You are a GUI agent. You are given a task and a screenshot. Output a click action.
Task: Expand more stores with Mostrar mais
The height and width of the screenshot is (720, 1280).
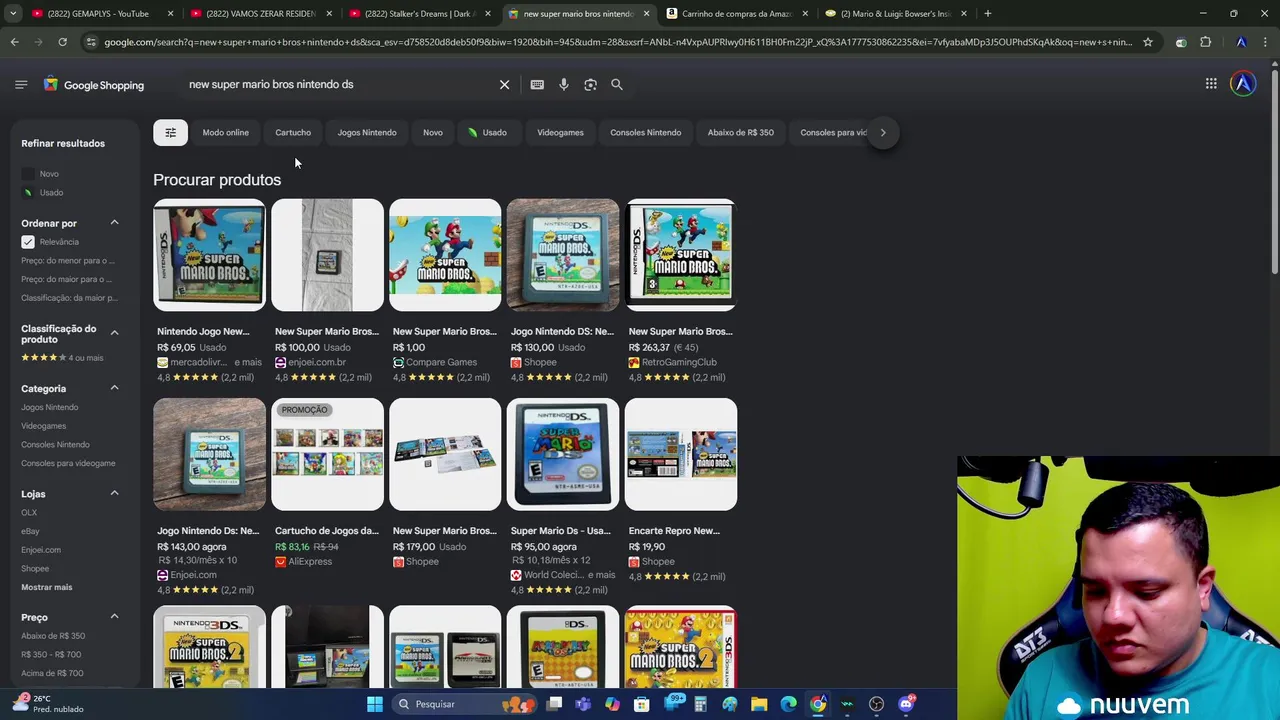pos(47,587)
